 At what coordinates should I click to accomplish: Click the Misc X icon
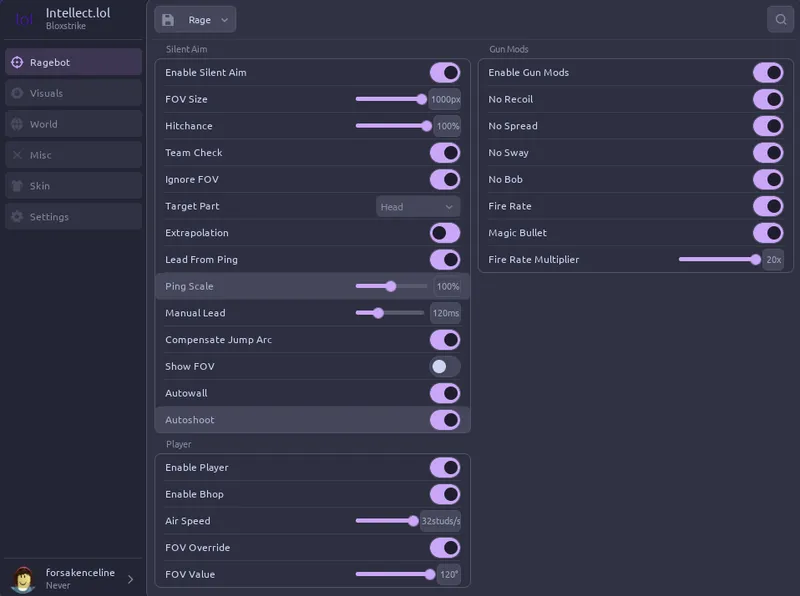click(17, 155)
